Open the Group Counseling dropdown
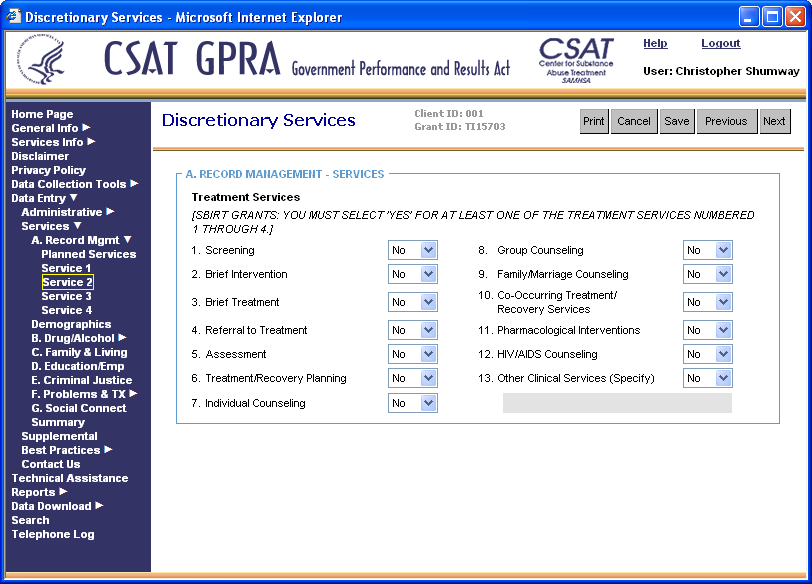812x584 pixels. coord(707,250)
